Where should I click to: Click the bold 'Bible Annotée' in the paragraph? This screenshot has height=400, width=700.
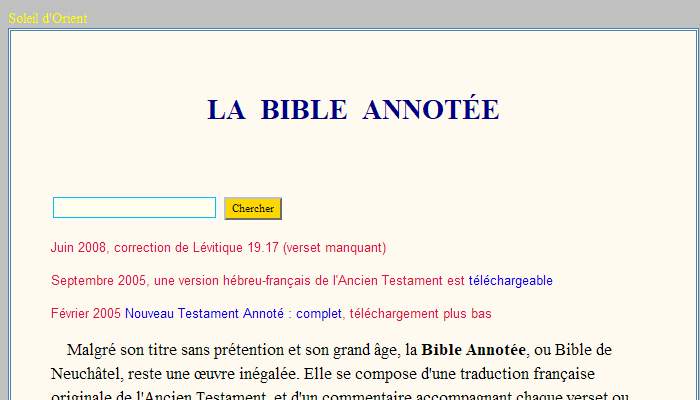[473, 350]
